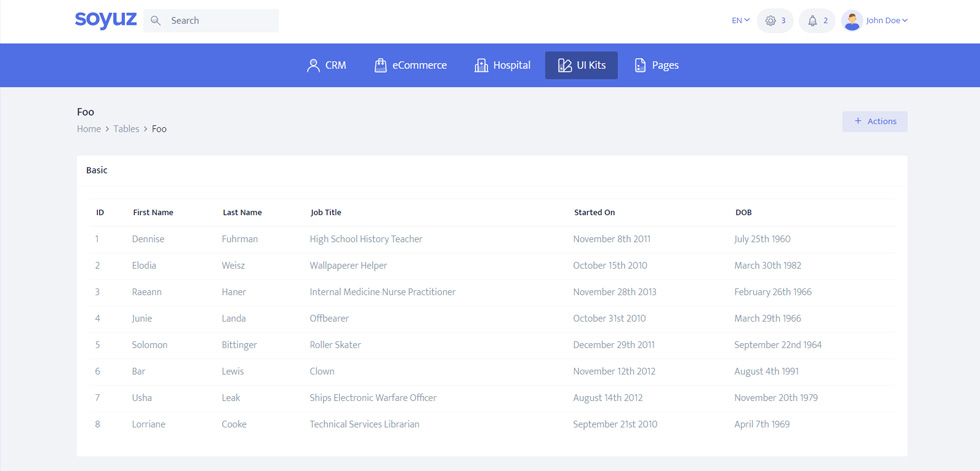Click the eCommerce shopping bag icon
980x471 pixels.
pyautogui.click(x=380, y=65)
